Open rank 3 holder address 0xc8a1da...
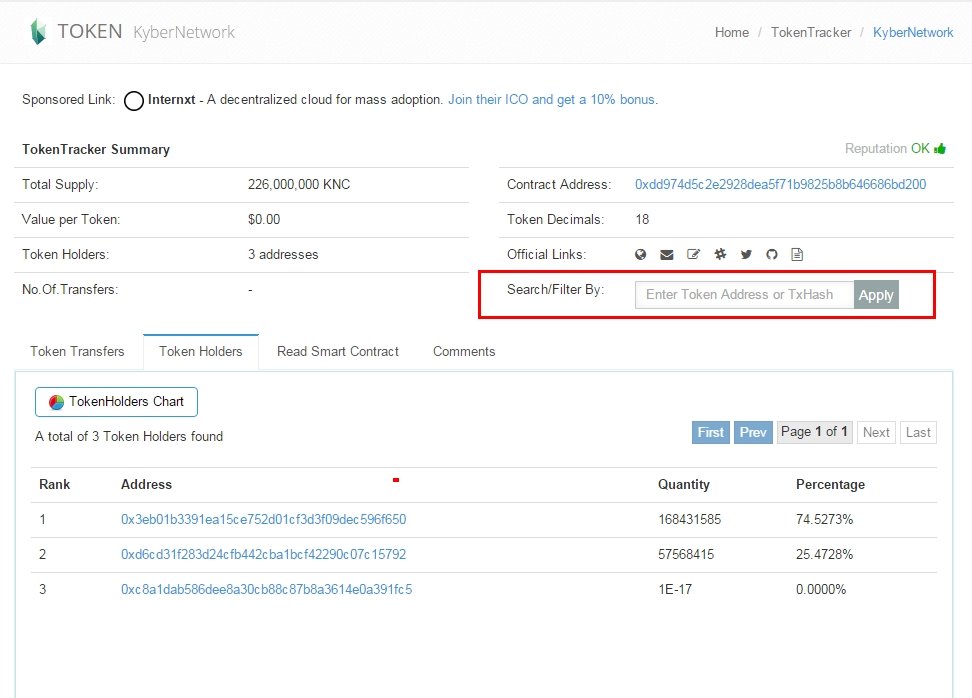This screenshot has width=972, height=698. (x=267, y=589)
